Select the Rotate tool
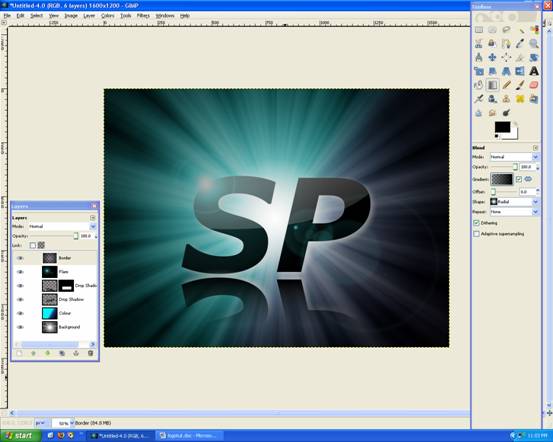 534,57
